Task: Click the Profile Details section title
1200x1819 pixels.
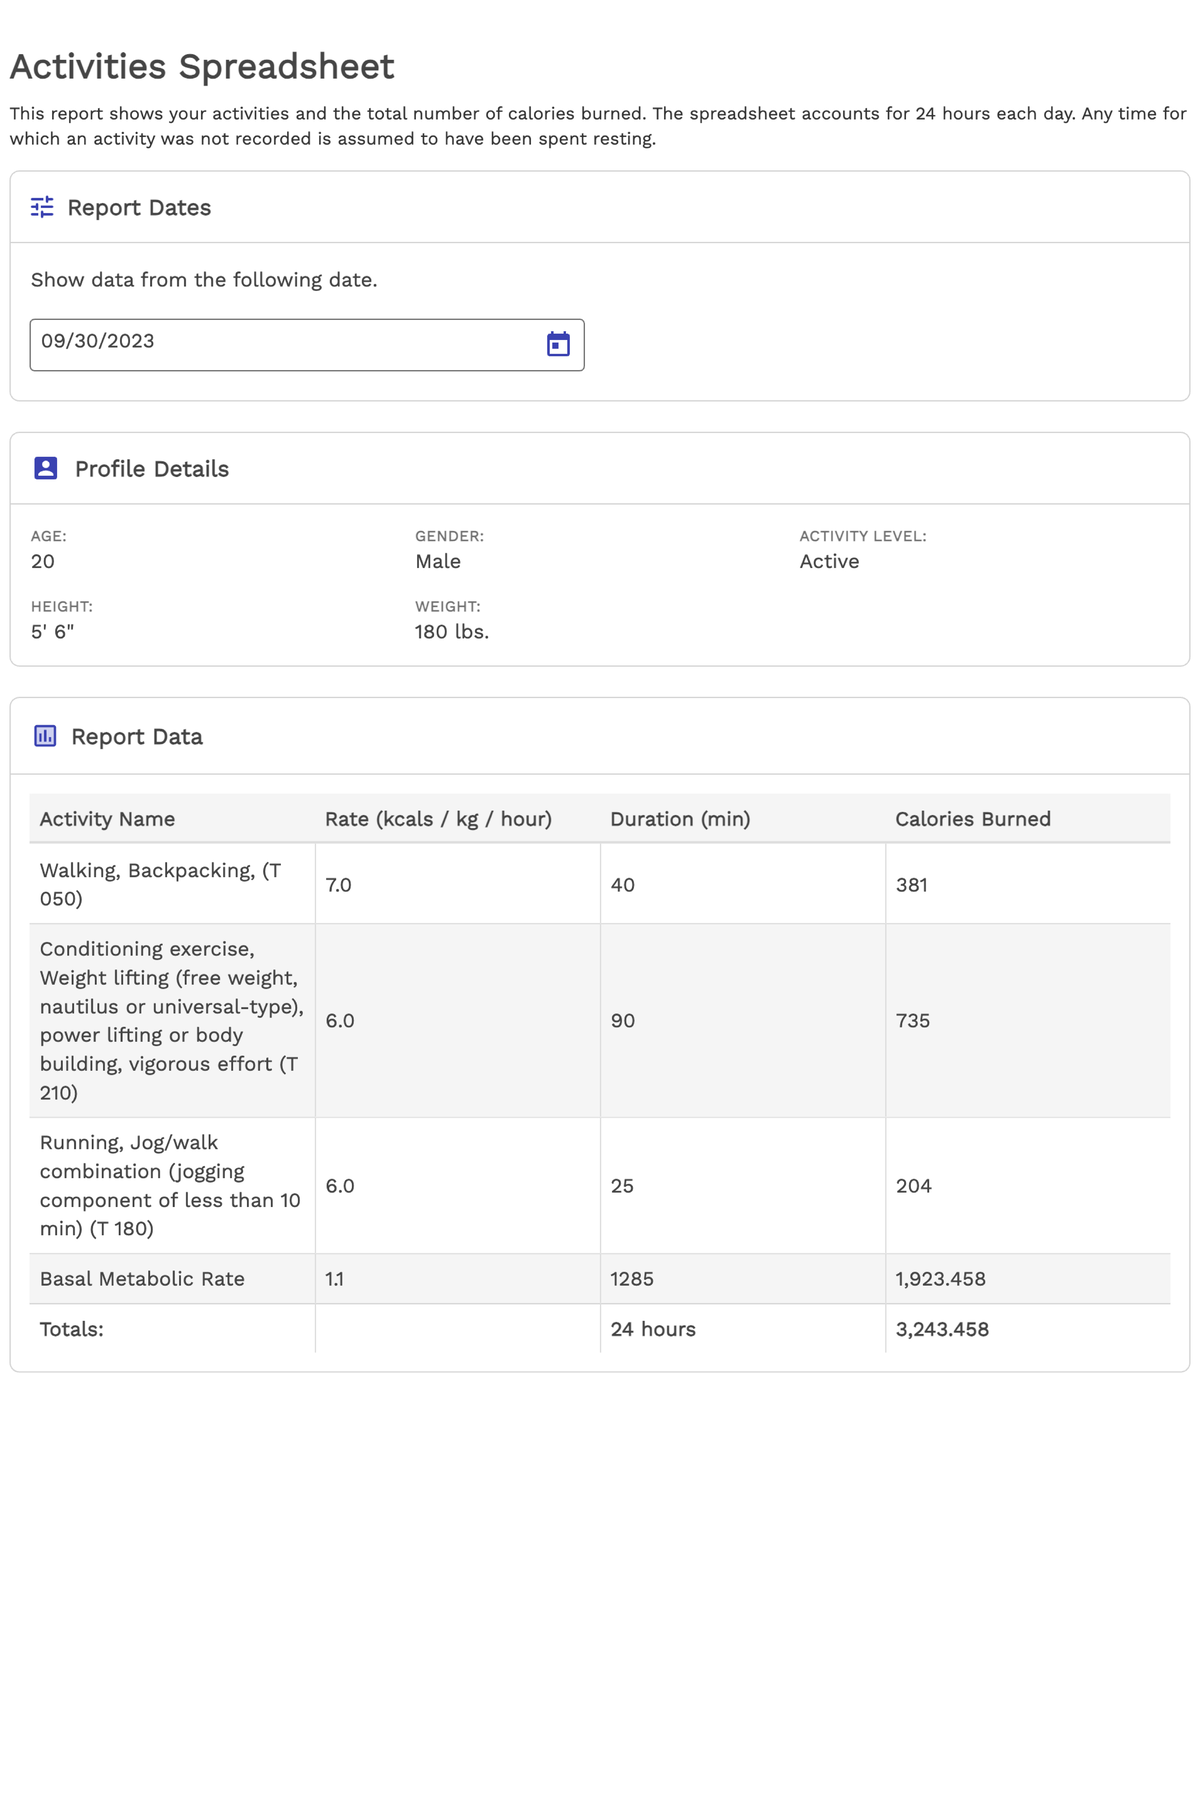Action: 152,469
